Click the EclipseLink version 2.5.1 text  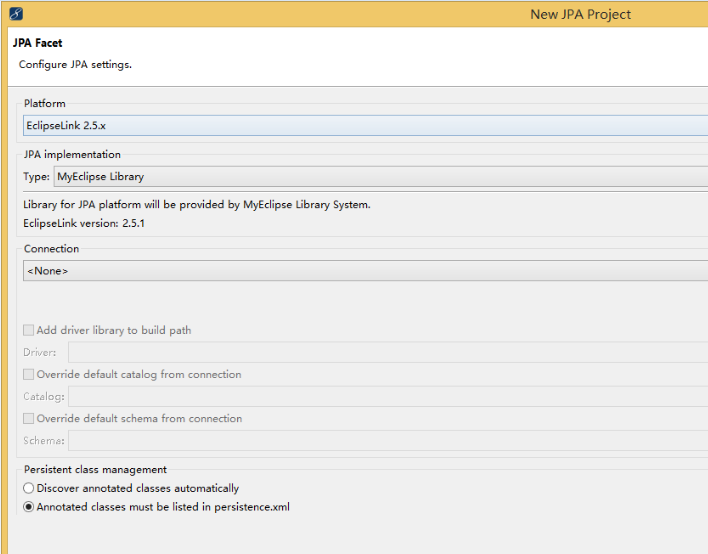point(84,223)
